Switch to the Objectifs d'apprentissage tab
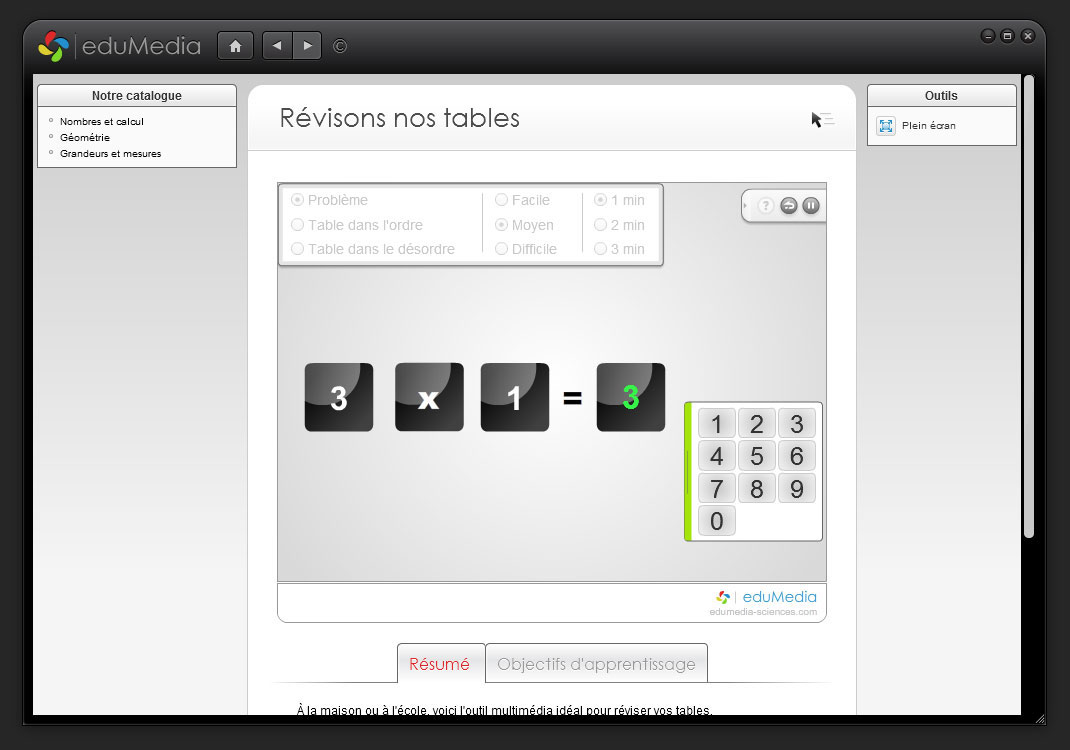Viewport: 1070px width, 750px height. 596,664
